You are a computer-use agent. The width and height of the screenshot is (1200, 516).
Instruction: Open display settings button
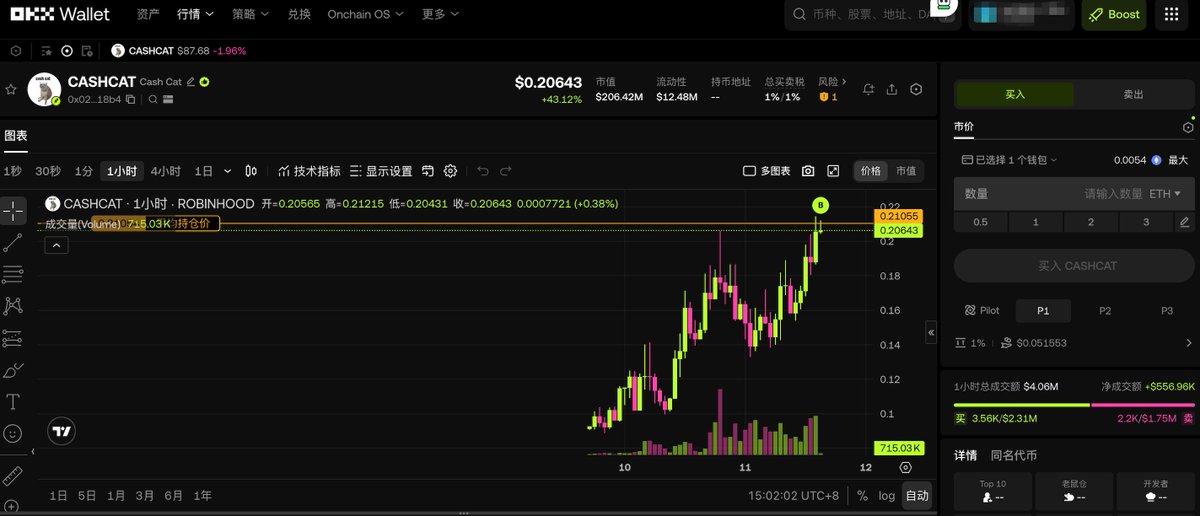tap(381, 171)
